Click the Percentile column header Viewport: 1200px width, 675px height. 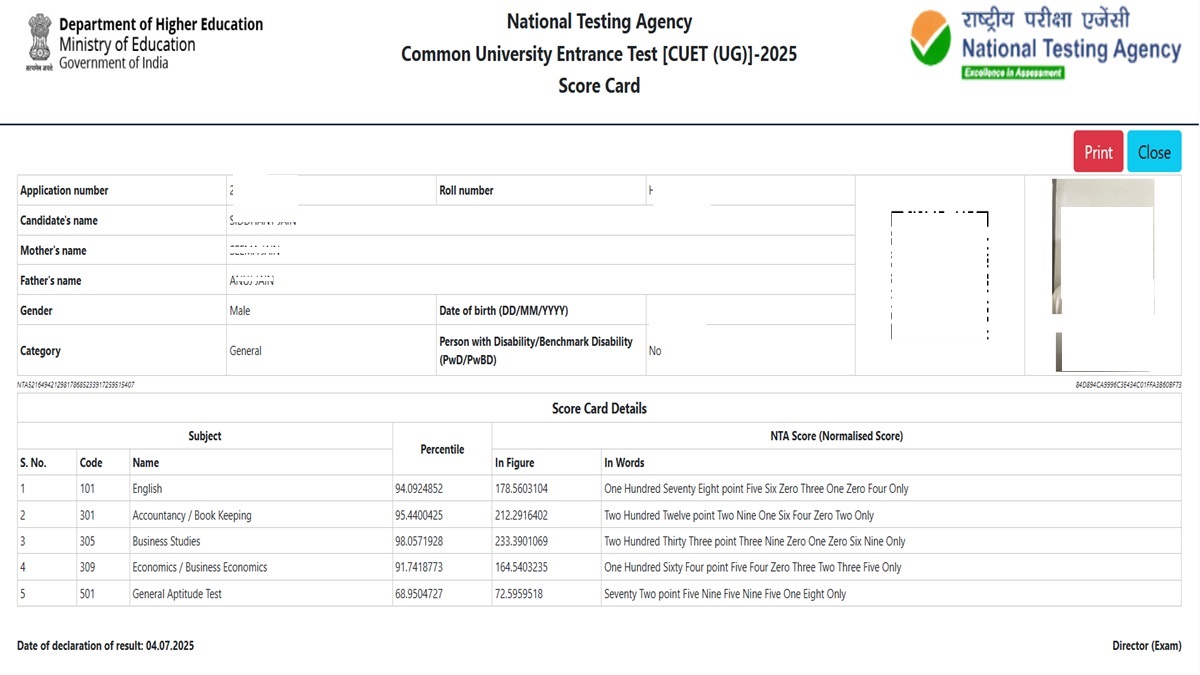pyautogui.click(x=442, y=449)
